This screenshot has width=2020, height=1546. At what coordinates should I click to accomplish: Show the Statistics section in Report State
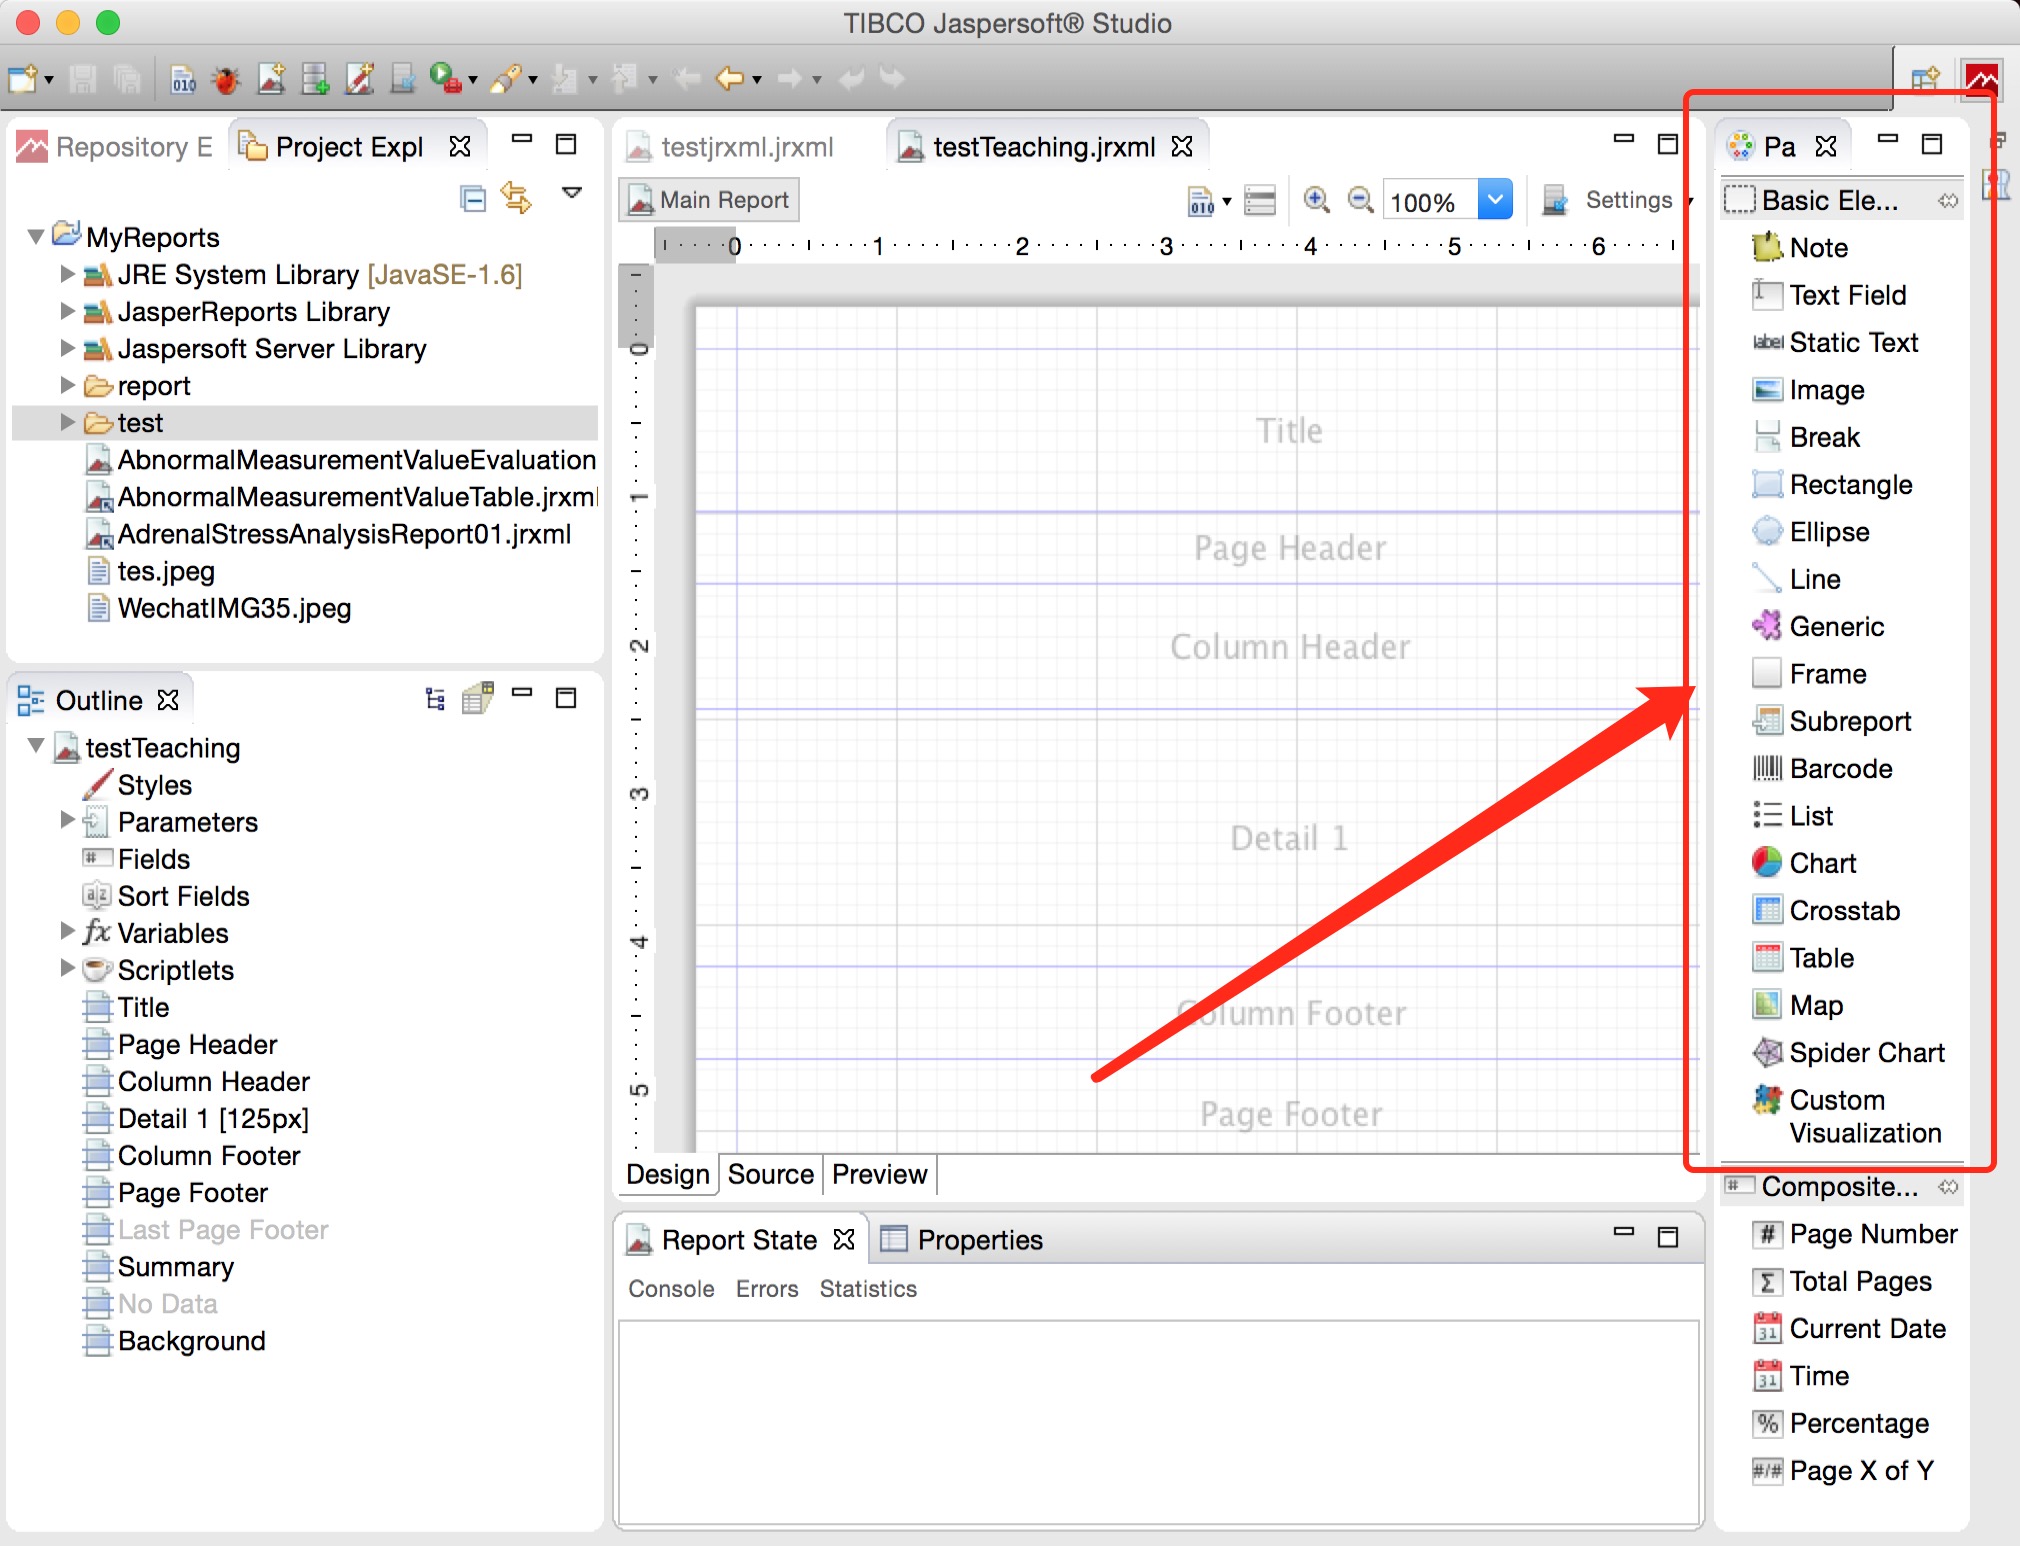click(868, 1289)
